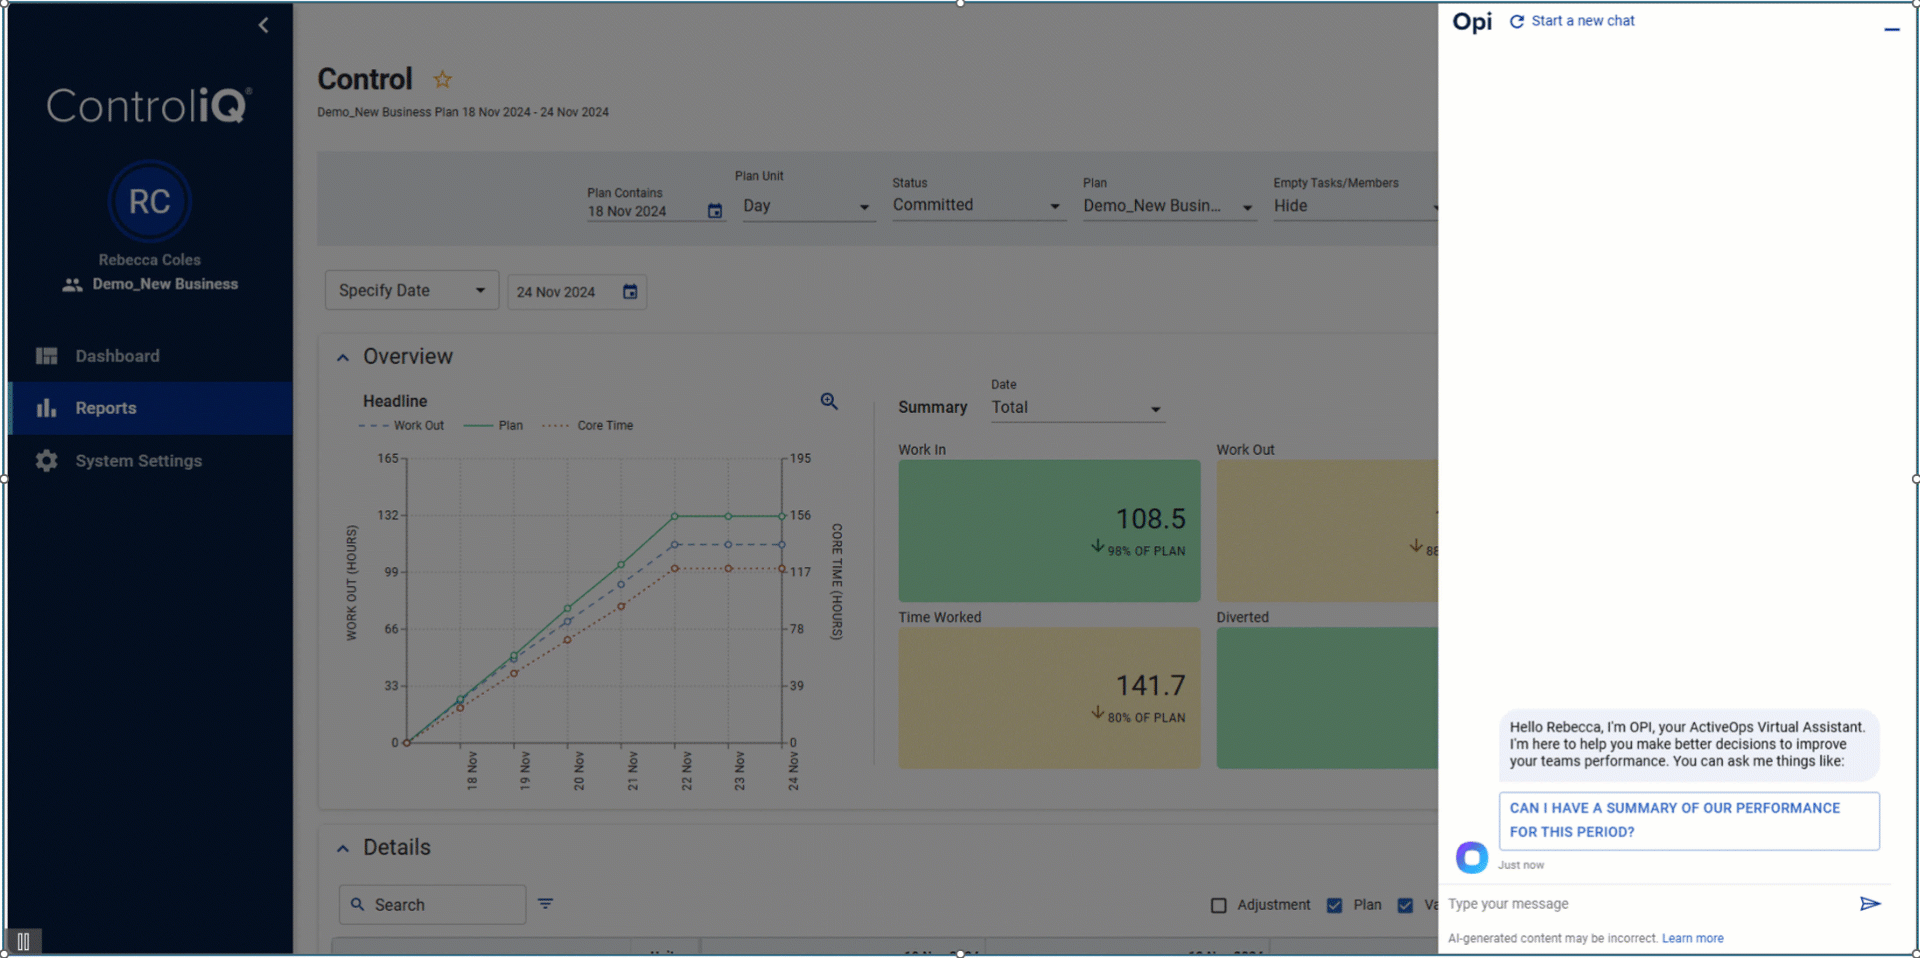The height and width of the screenshot is (958, 1920).
Task: Click the Work Out legend entry
Action: (401, 426)
